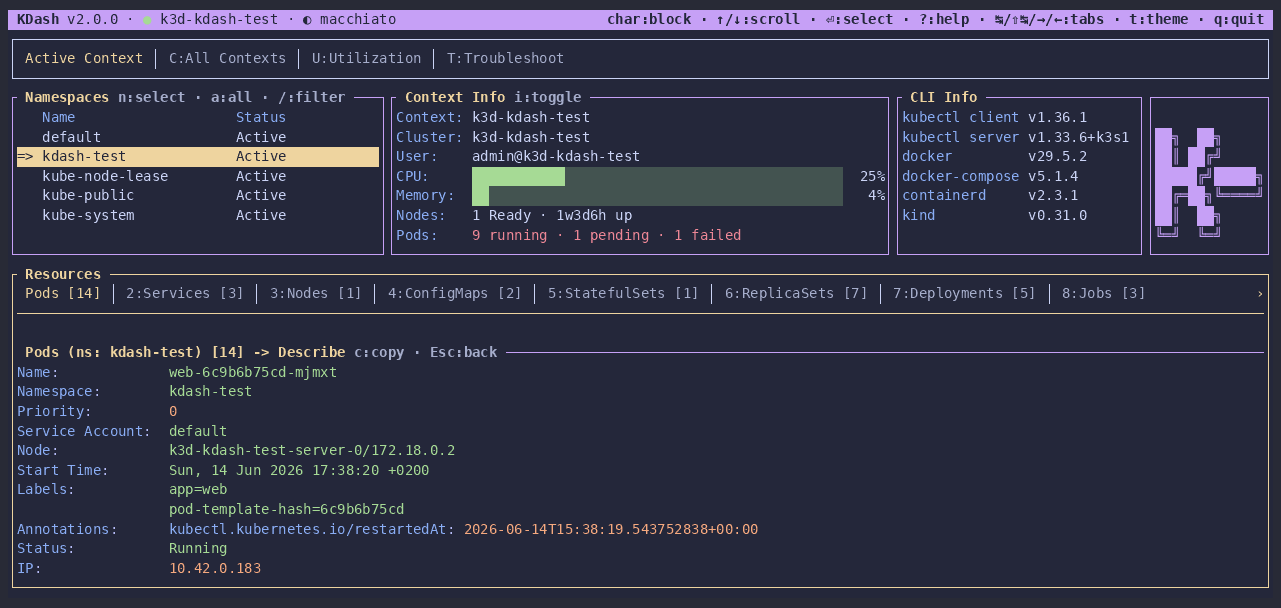Screen dimensions: 1281x608
Task: Click the t:theme shortcut in top bar
Action: (1159, 20)
